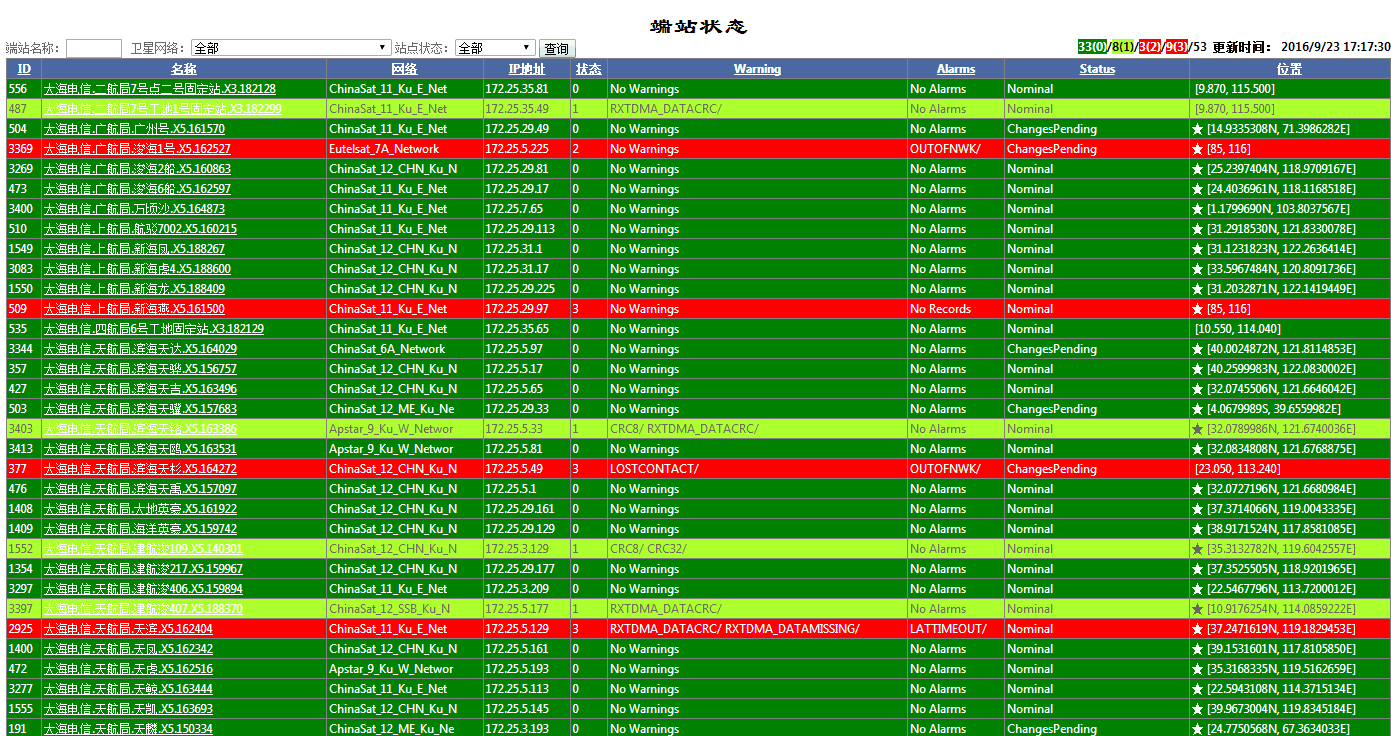Open station link ending X5.188370
The height and width of the screenshot is (736, 1391).
pos(143,609)
